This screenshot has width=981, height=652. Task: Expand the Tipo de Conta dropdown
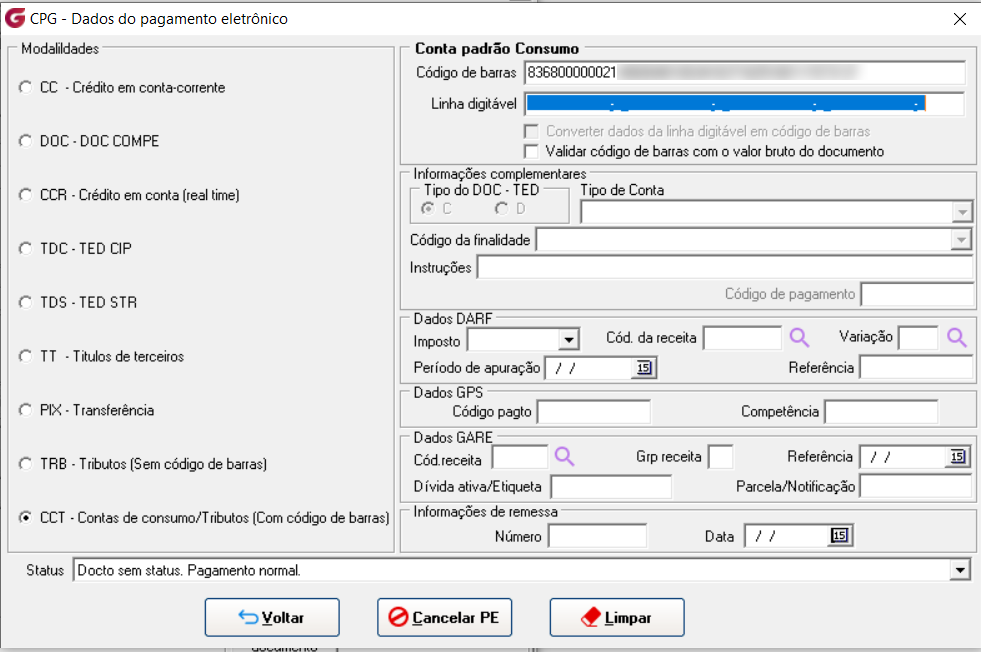tap(962, 213)
